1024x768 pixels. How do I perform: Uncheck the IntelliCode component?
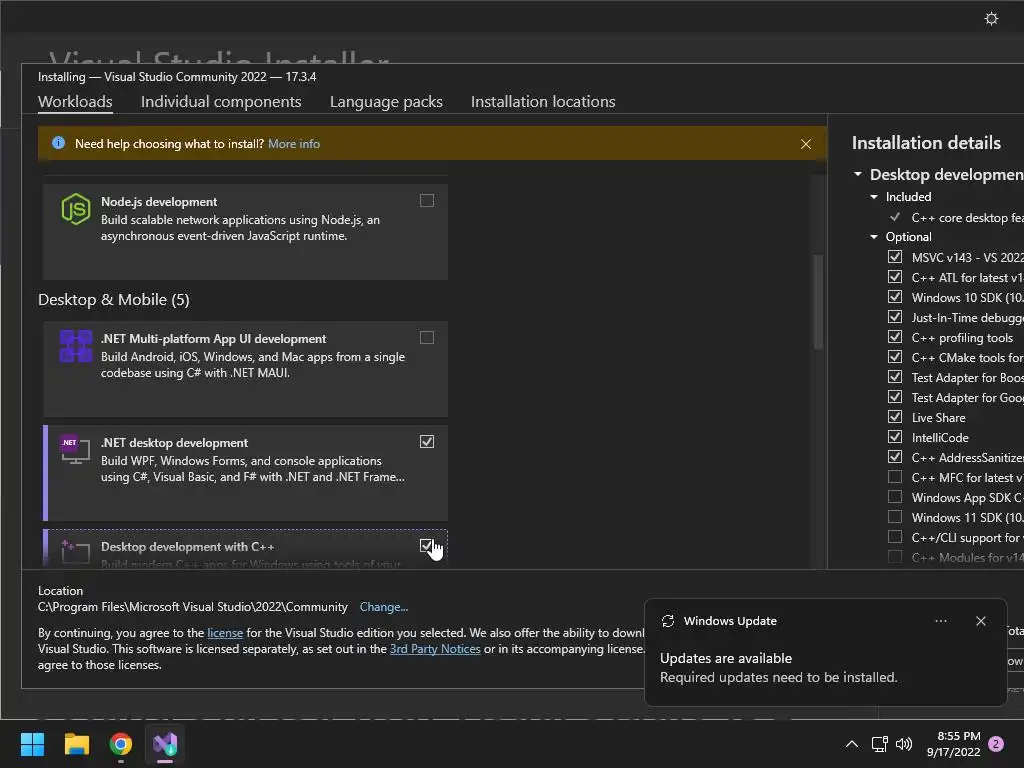pos(895,437)
